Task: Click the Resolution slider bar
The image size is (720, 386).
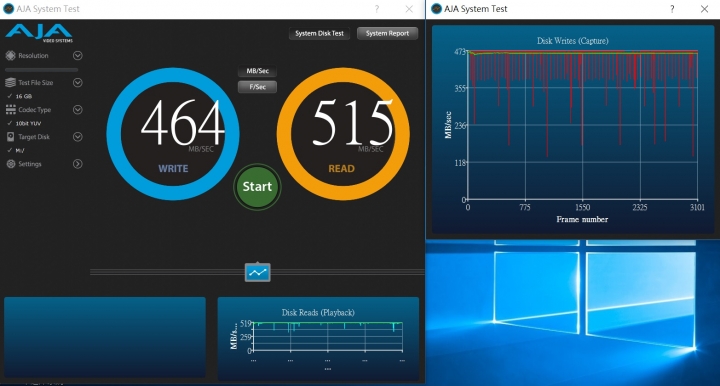Action: coord(41,70)
